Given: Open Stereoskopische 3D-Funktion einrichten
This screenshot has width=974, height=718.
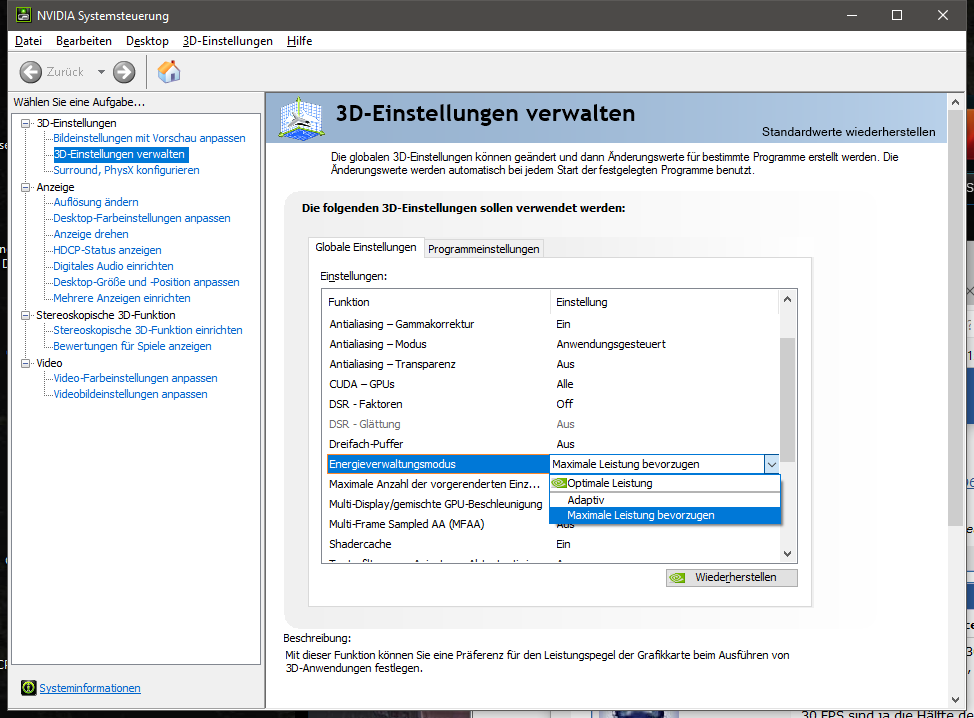Looking at the screenshot, I should pyautogui.click(x=148, y=330).
